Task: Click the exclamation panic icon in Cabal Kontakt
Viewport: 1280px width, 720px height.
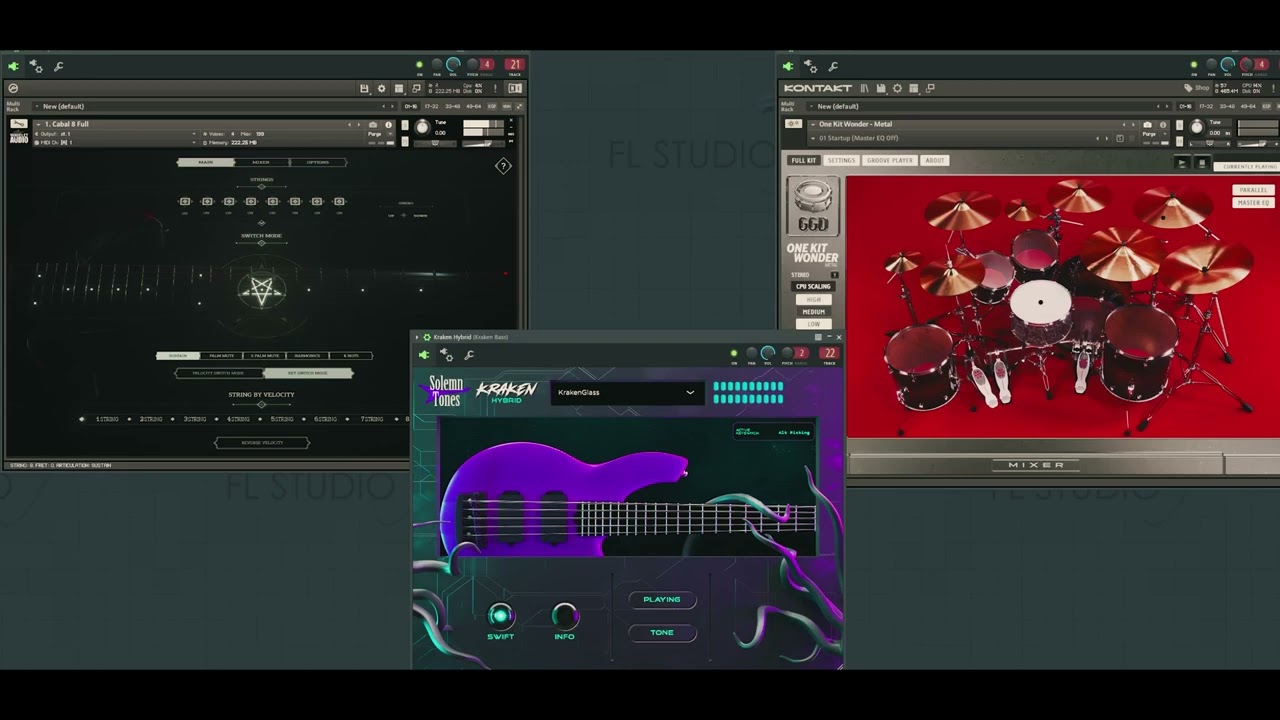Action: pos(495,88)
